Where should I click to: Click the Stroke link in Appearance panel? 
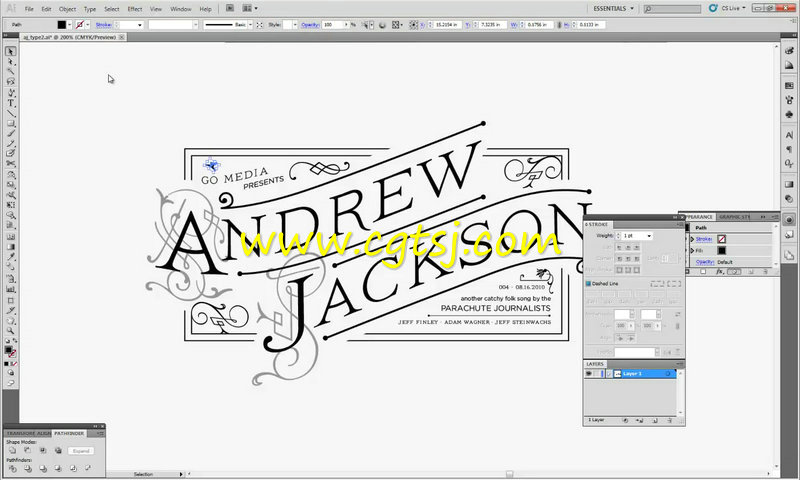coord(704,239)
